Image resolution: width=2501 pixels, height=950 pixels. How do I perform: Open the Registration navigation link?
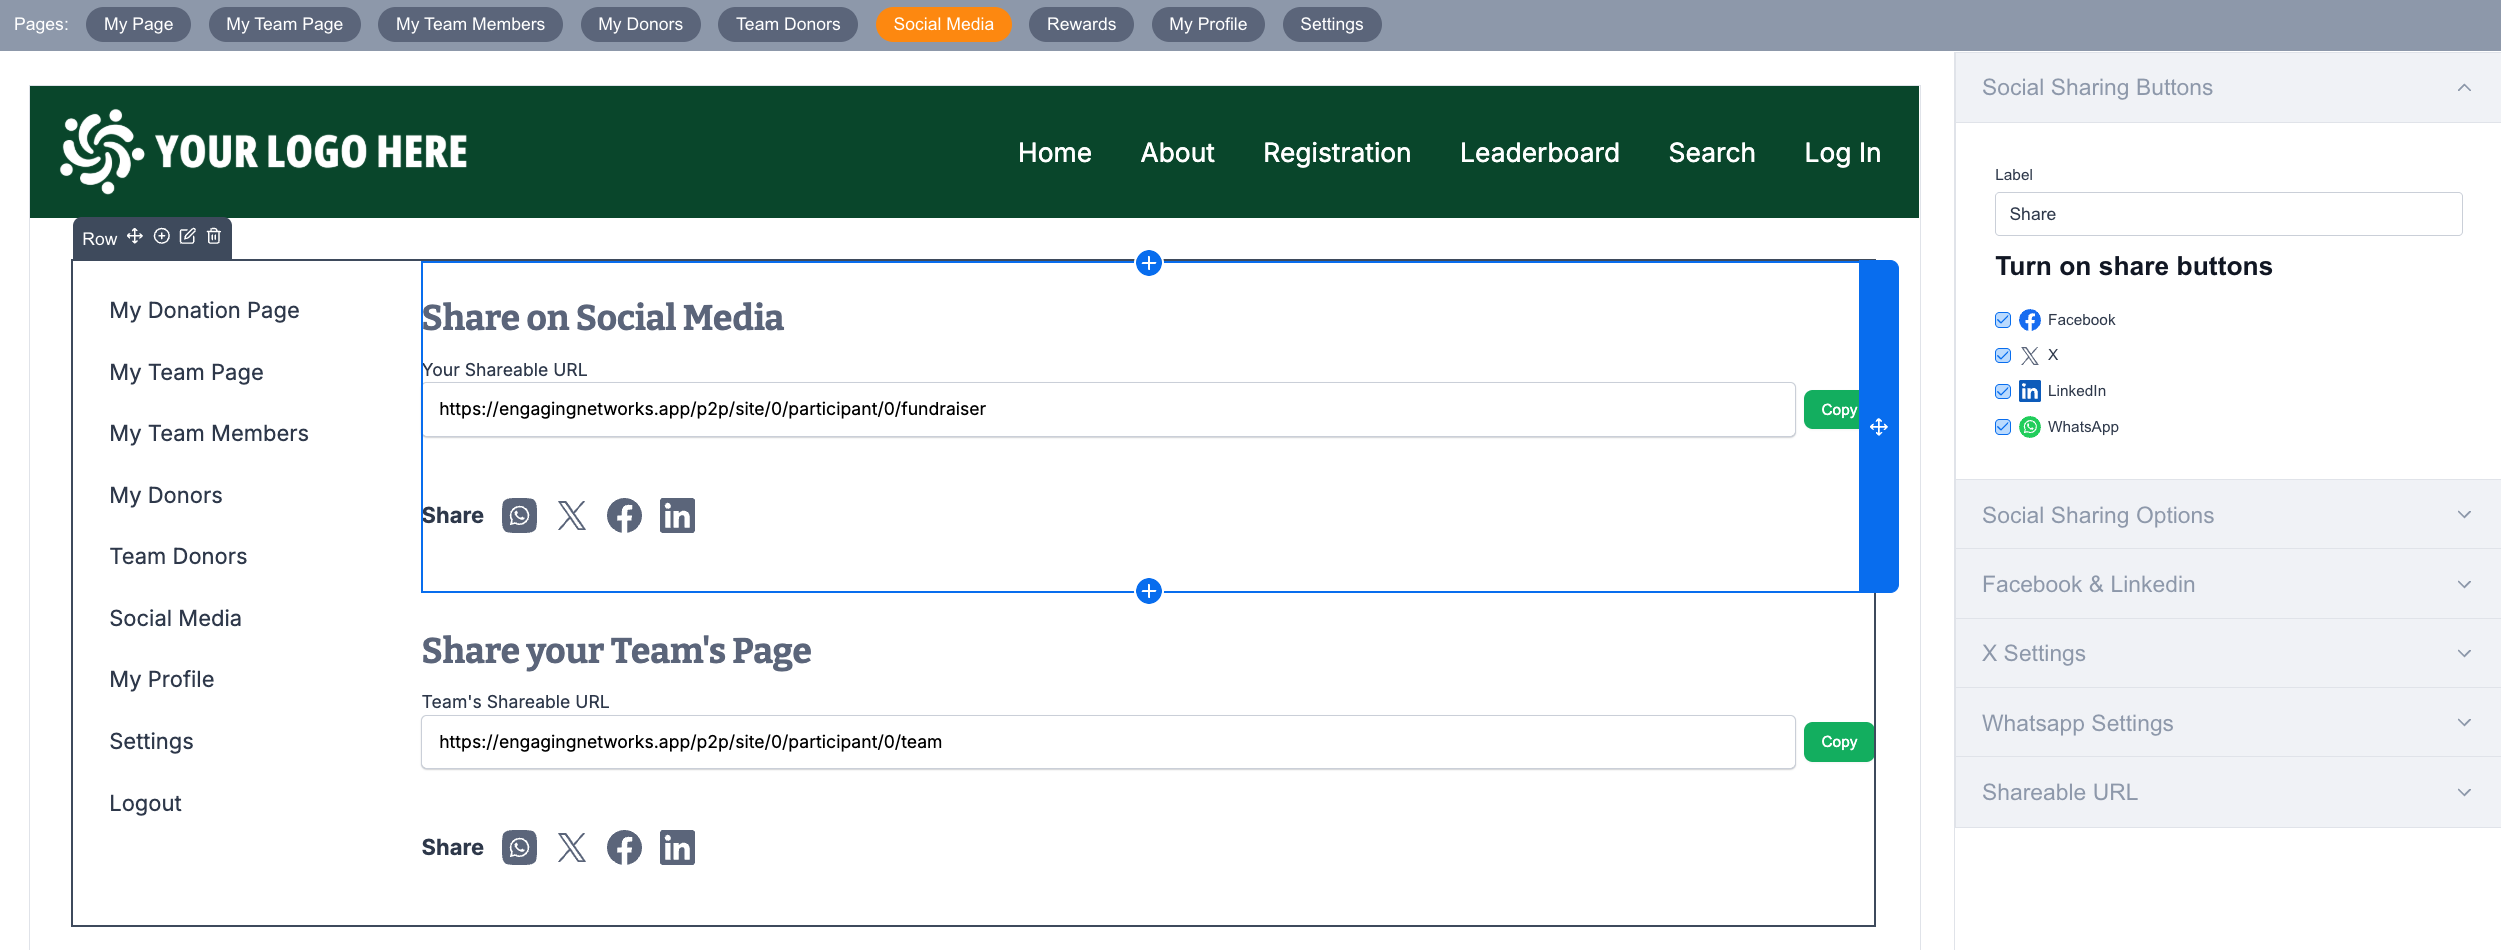click(x=1337, y=153)
